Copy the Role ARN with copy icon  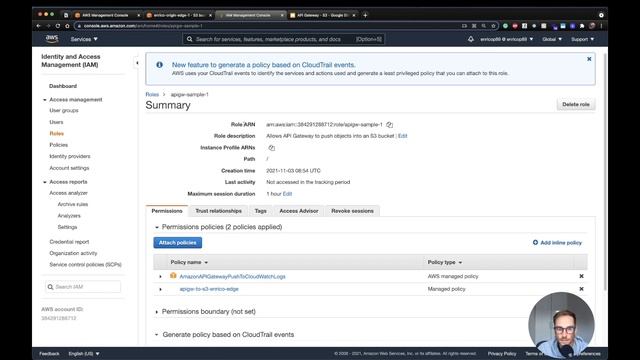[389, 124]
